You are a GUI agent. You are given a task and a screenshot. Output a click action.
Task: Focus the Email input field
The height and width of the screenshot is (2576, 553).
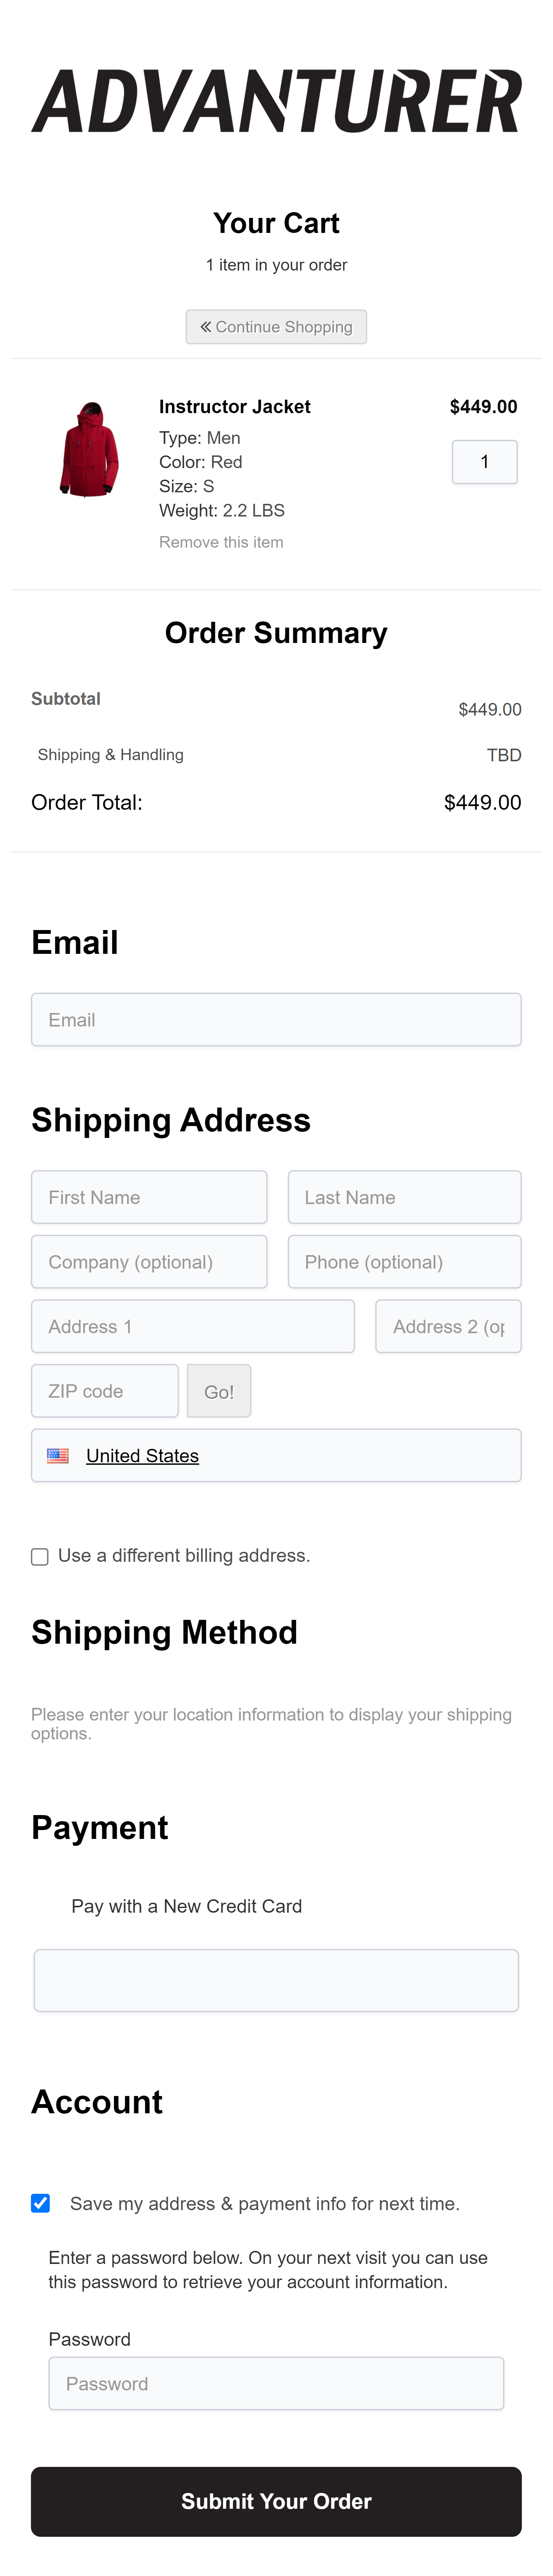pyautogui.click(x=276, y=1020)
